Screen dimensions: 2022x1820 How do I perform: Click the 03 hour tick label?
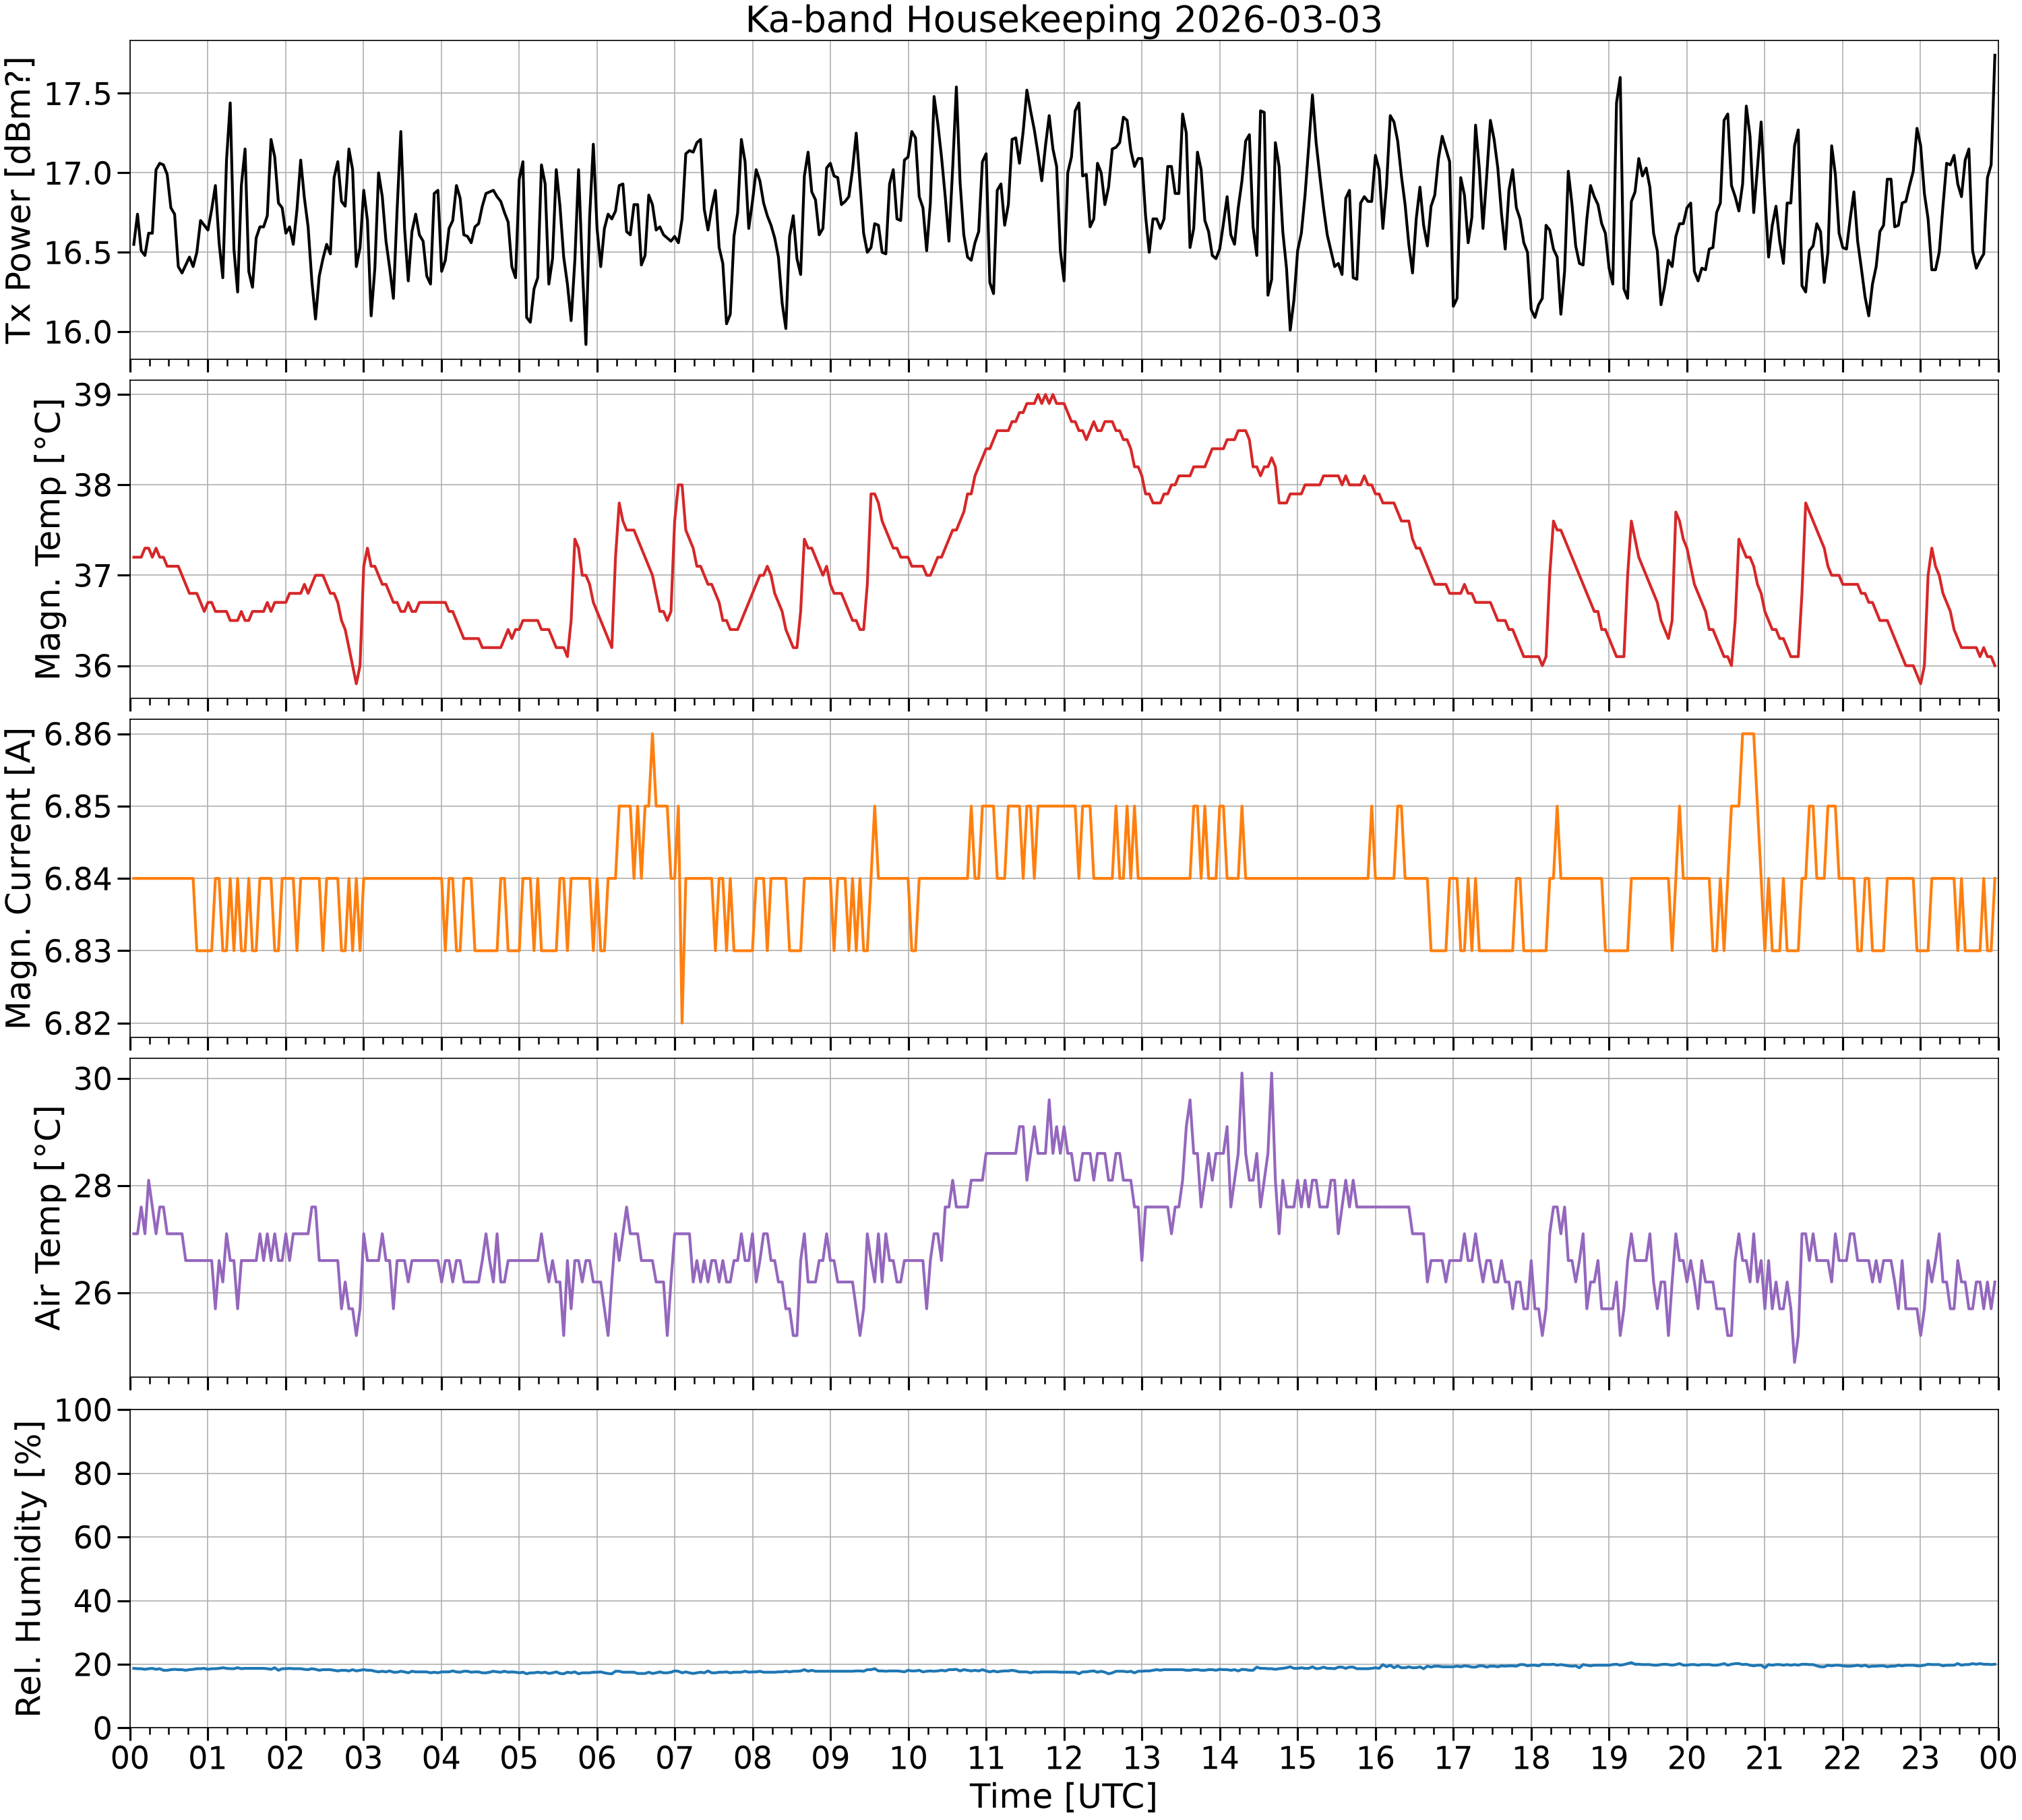[364, 1756]
